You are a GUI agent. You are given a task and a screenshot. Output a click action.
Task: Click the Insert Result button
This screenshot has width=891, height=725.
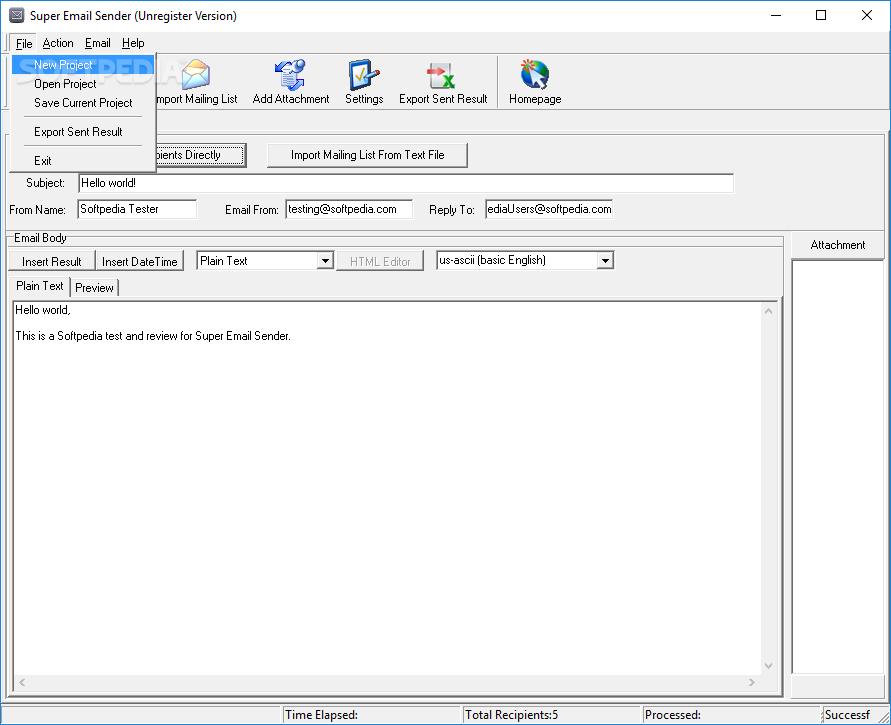tap(52, 261)
